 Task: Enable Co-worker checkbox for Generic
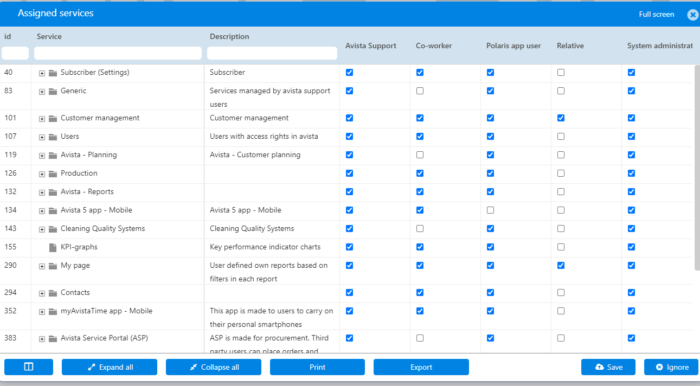(420, 91)
